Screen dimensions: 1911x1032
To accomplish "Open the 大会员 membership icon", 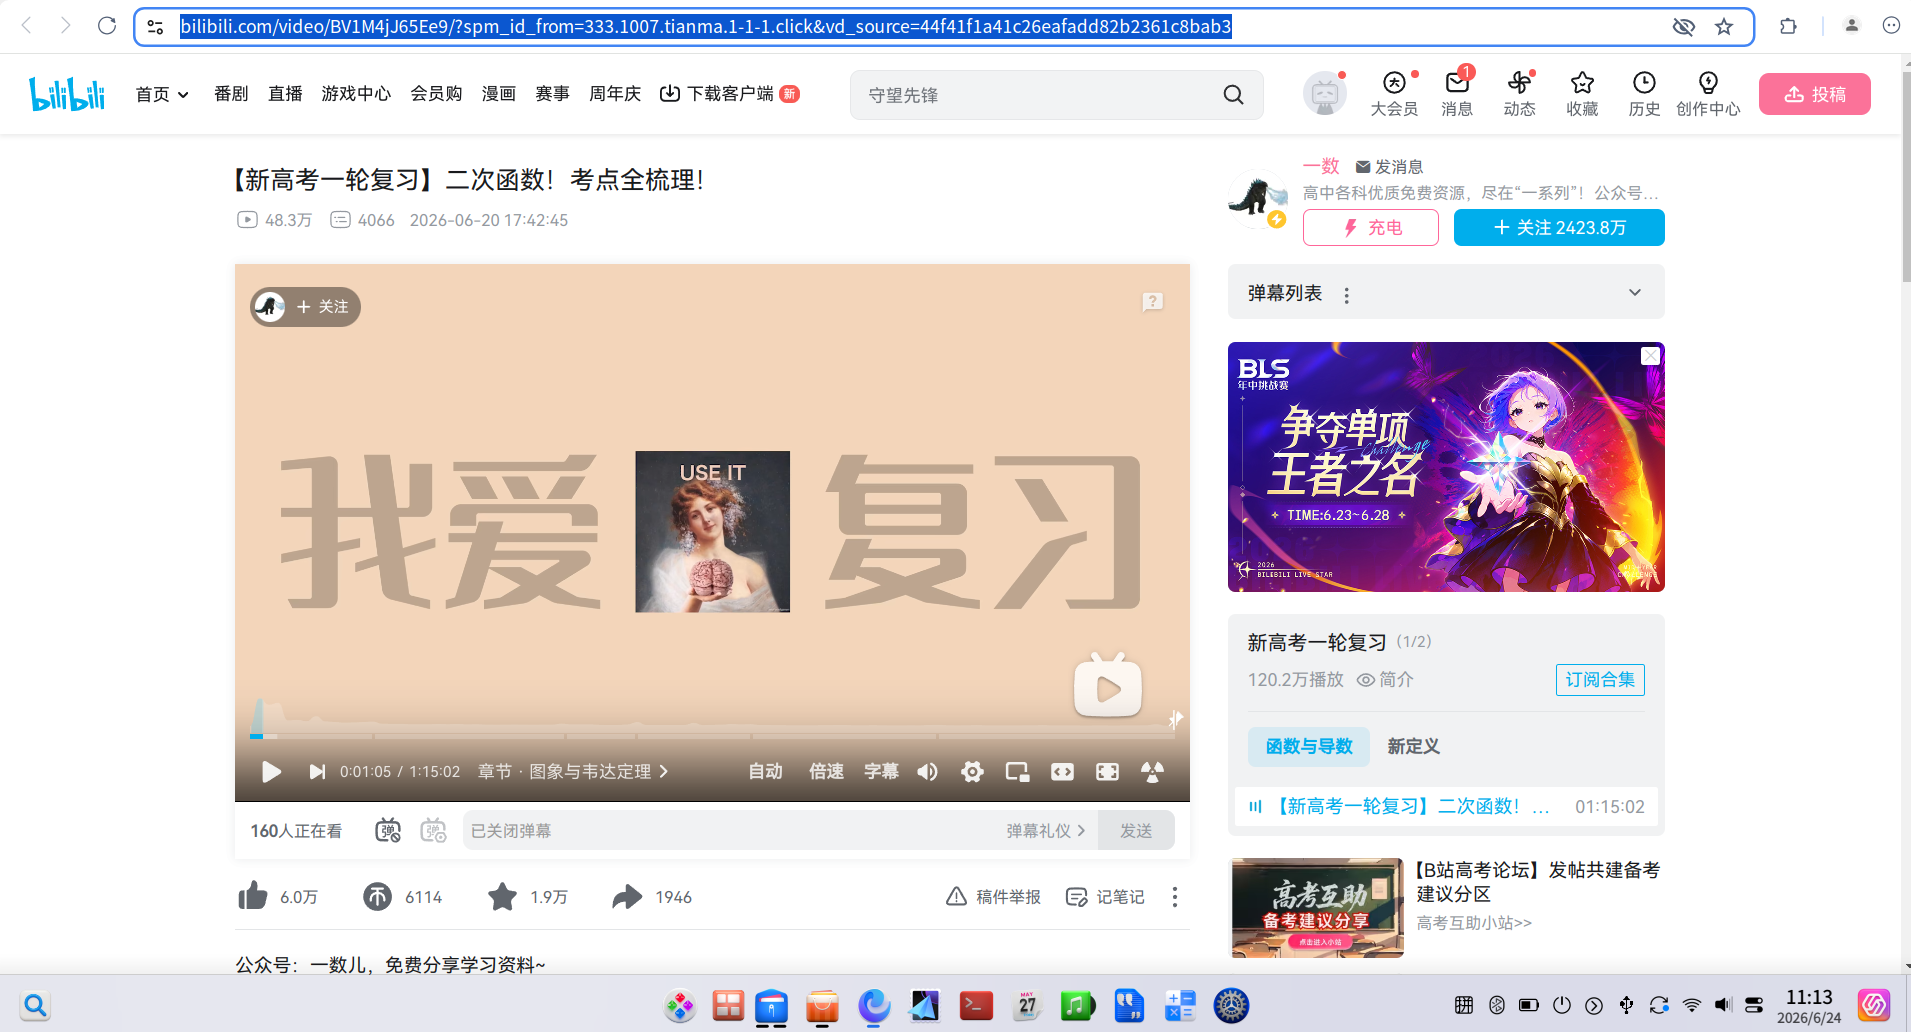I will pos(1394,93).
